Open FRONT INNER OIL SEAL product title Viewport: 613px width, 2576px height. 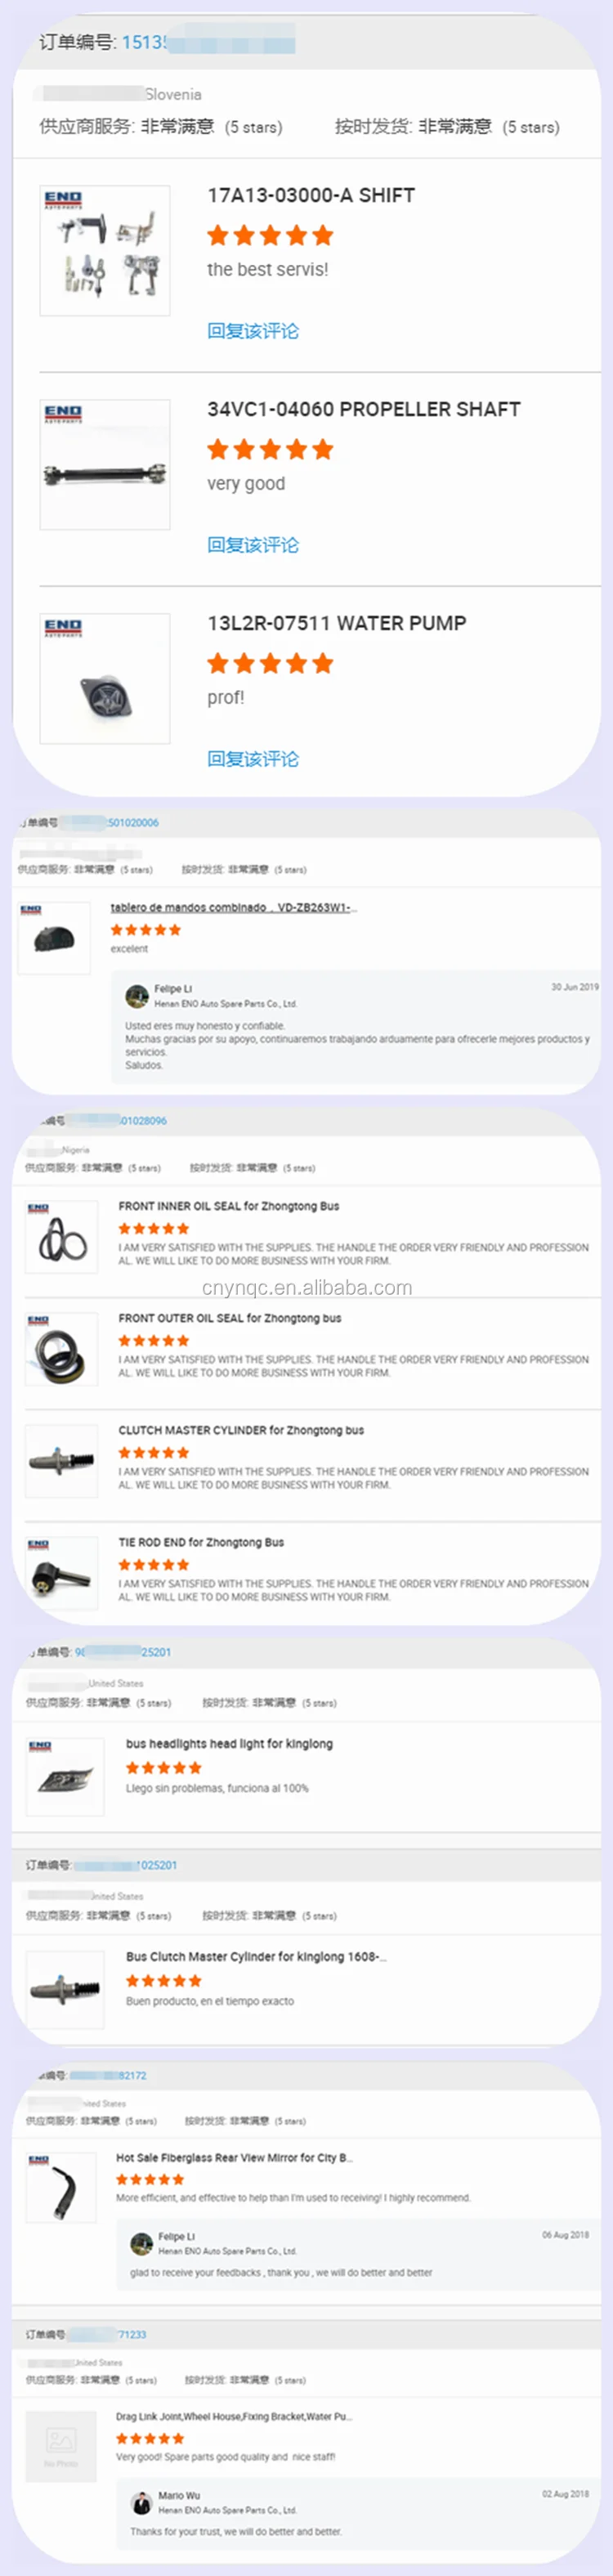(229, 1206)
